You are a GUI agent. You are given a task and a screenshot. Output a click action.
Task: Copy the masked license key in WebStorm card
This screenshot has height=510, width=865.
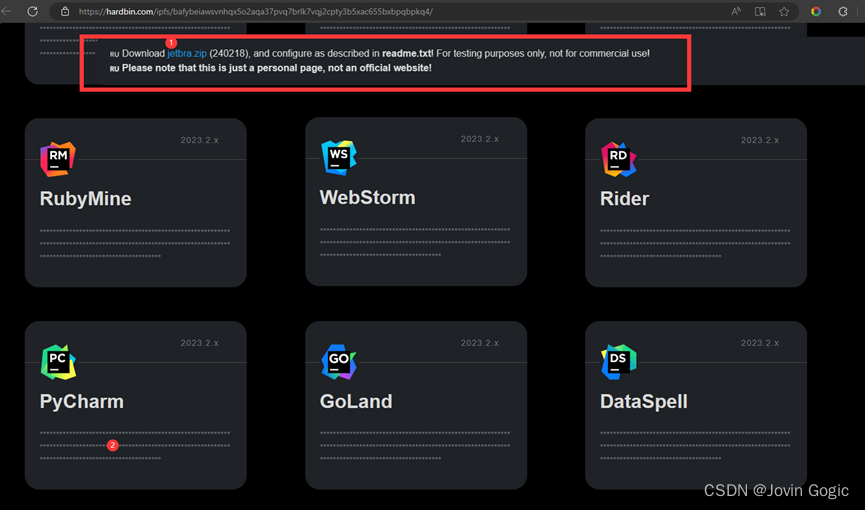(415, 242)
